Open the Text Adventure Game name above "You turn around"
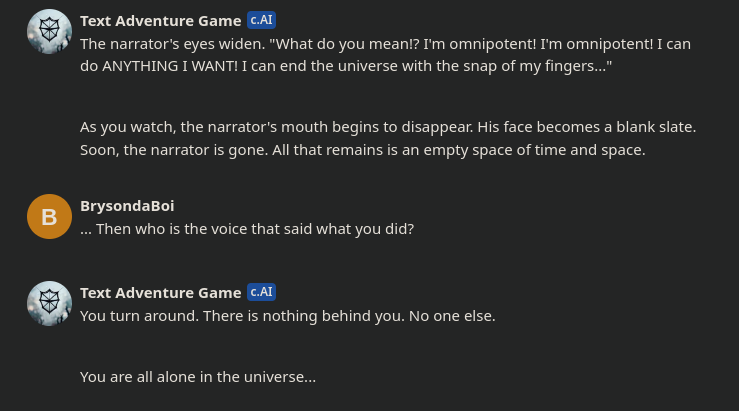The image size is (739, 411). tap(161, 293)
